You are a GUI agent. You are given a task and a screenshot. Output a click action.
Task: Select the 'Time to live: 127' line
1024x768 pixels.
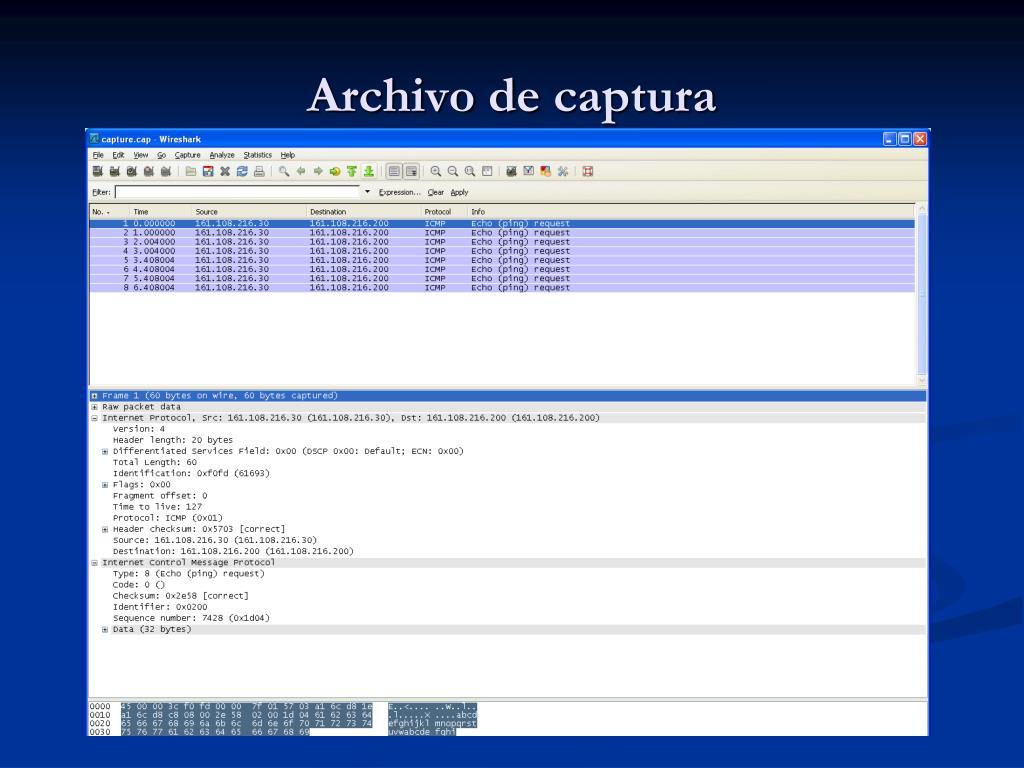157,507
